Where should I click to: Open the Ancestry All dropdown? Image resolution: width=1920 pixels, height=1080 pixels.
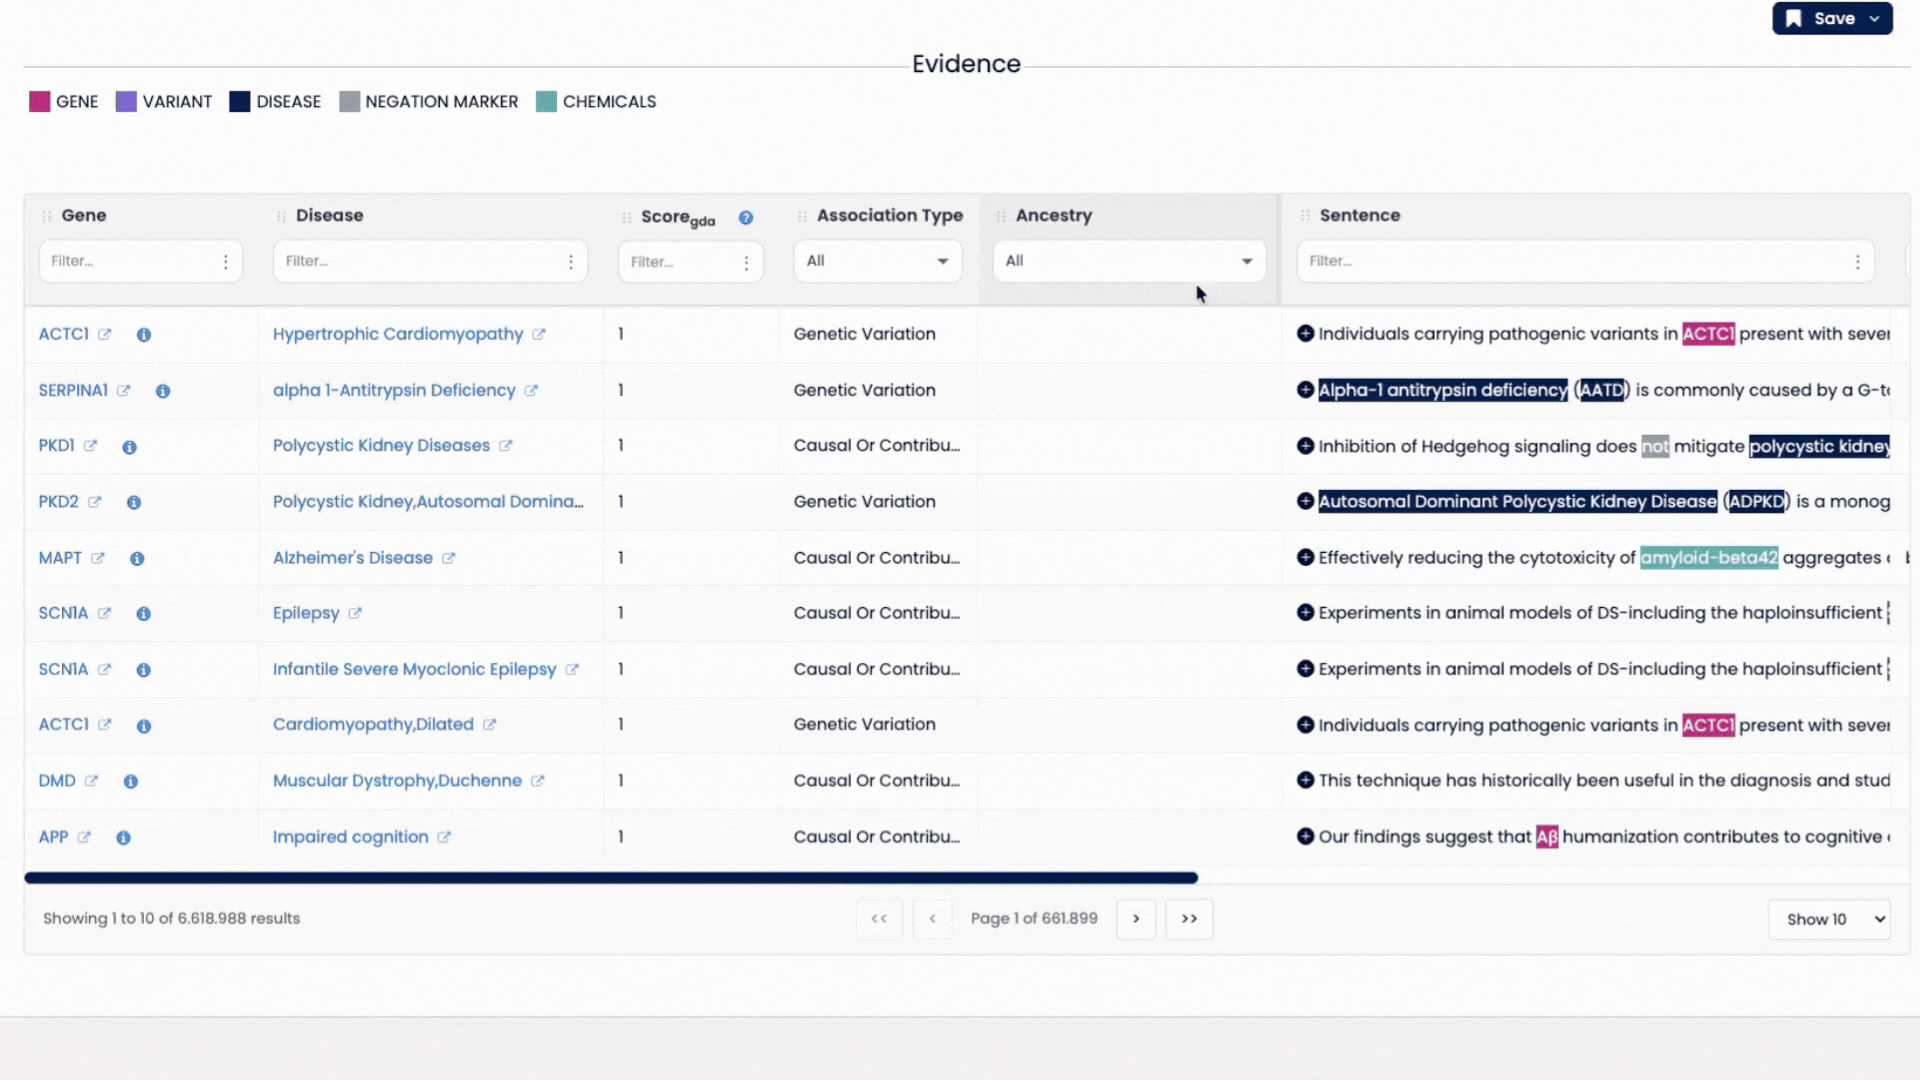[1128, 261]
